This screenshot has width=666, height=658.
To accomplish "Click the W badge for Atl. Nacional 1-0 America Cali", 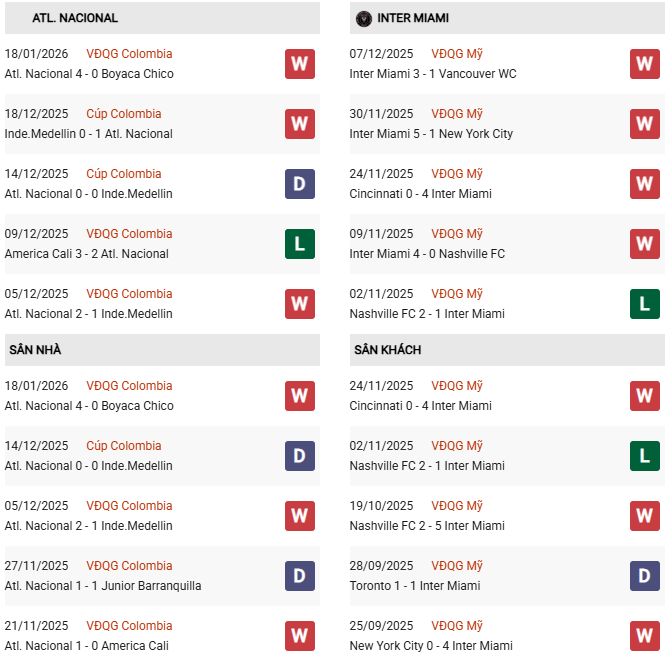I will click(299, 636).
